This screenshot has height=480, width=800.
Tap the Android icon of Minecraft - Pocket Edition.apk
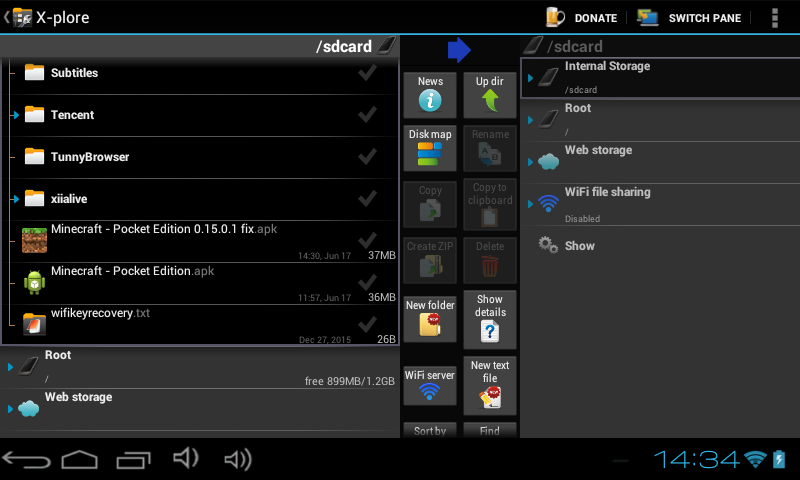pyautogui.click(x=34, y=283)
